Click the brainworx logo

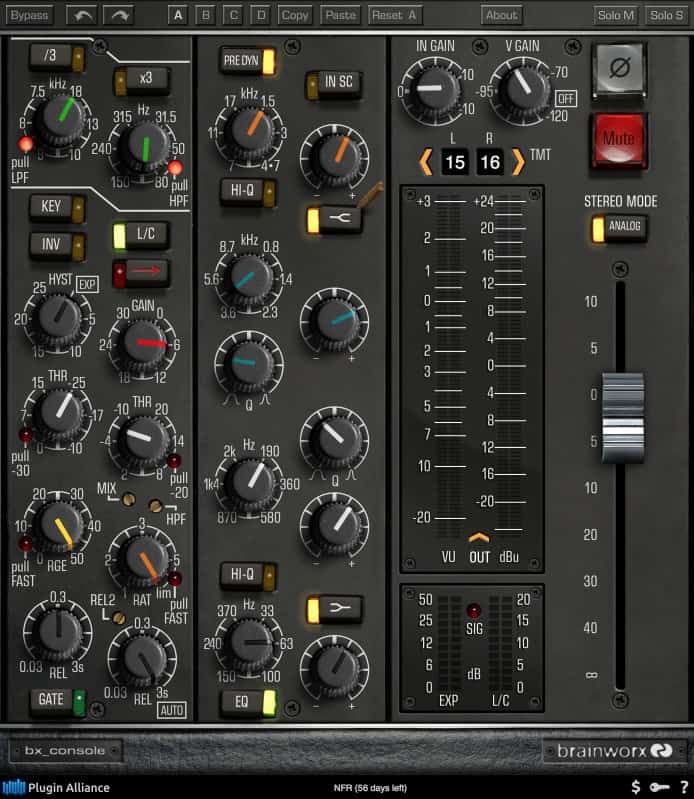[x=615, y=751]
